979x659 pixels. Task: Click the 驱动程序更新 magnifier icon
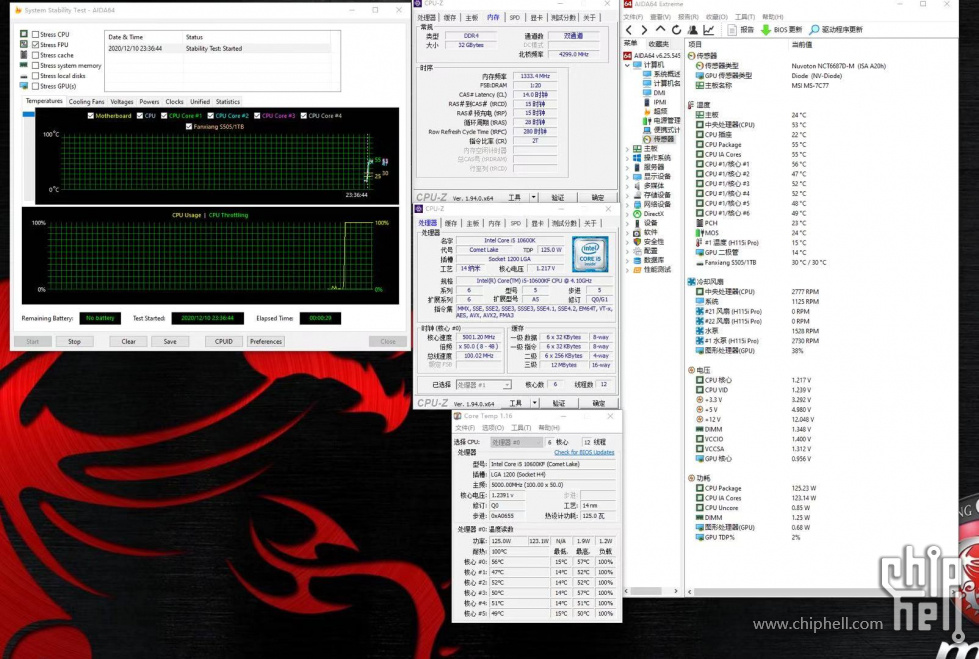coord(814,30)
